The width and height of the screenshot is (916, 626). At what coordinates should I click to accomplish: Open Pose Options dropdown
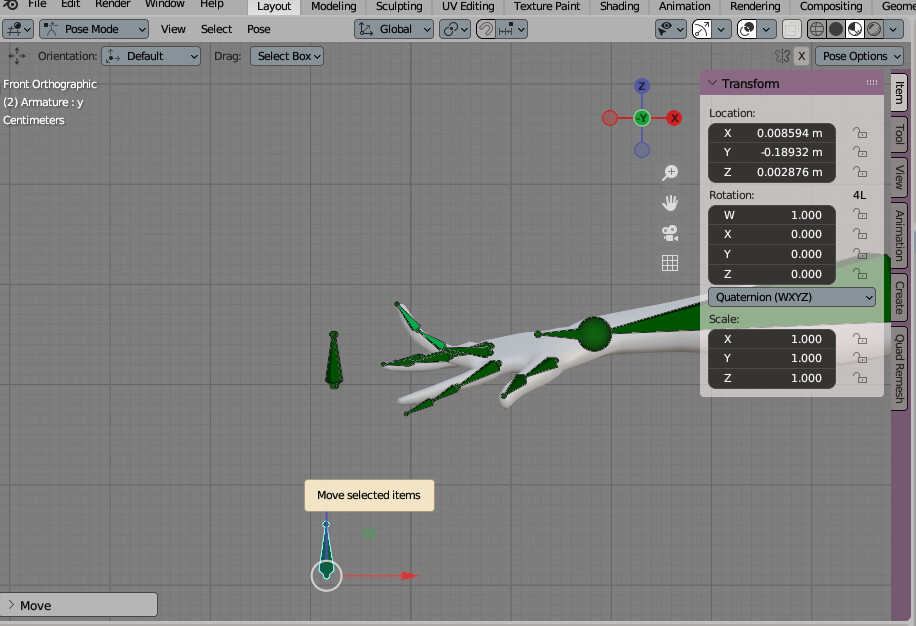click(859, 56)
